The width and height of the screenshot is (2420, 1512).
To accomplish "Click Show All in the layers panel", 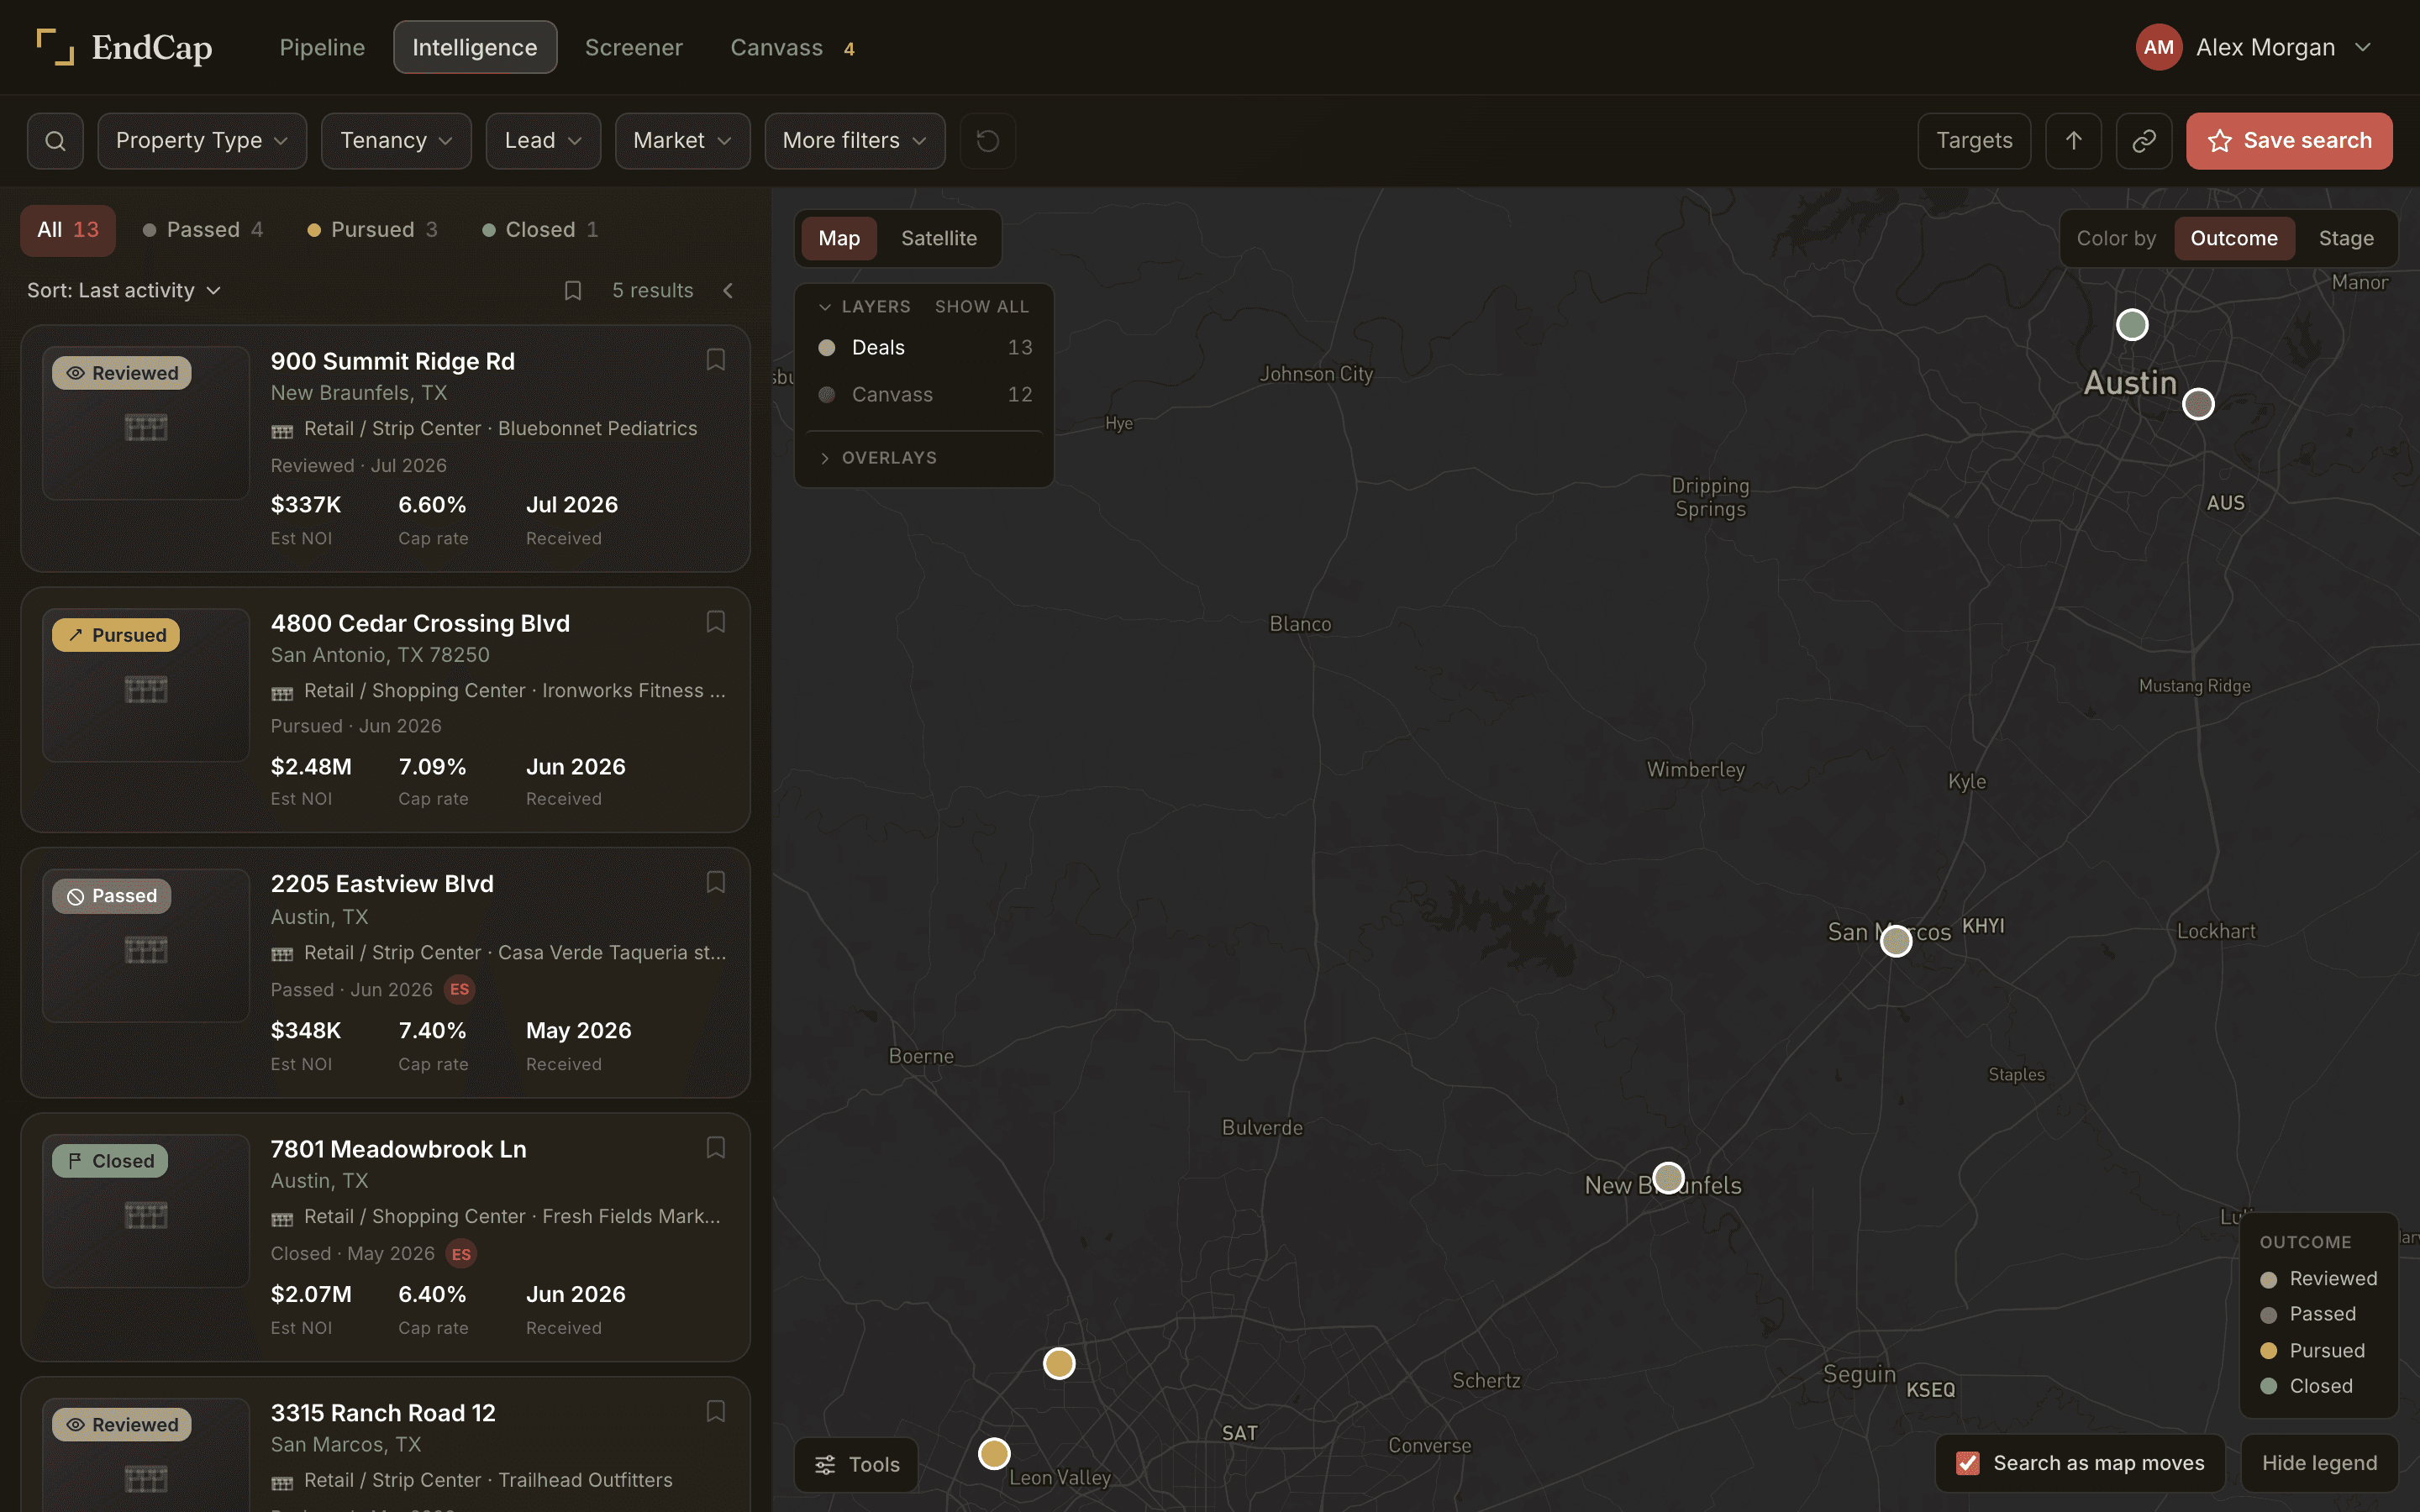I will point(982,307).
